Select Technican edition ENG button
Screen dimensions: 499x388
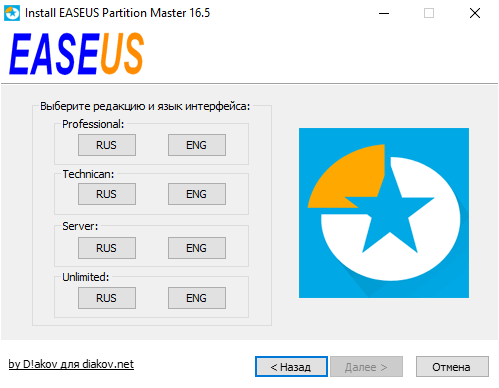(197, 194)
